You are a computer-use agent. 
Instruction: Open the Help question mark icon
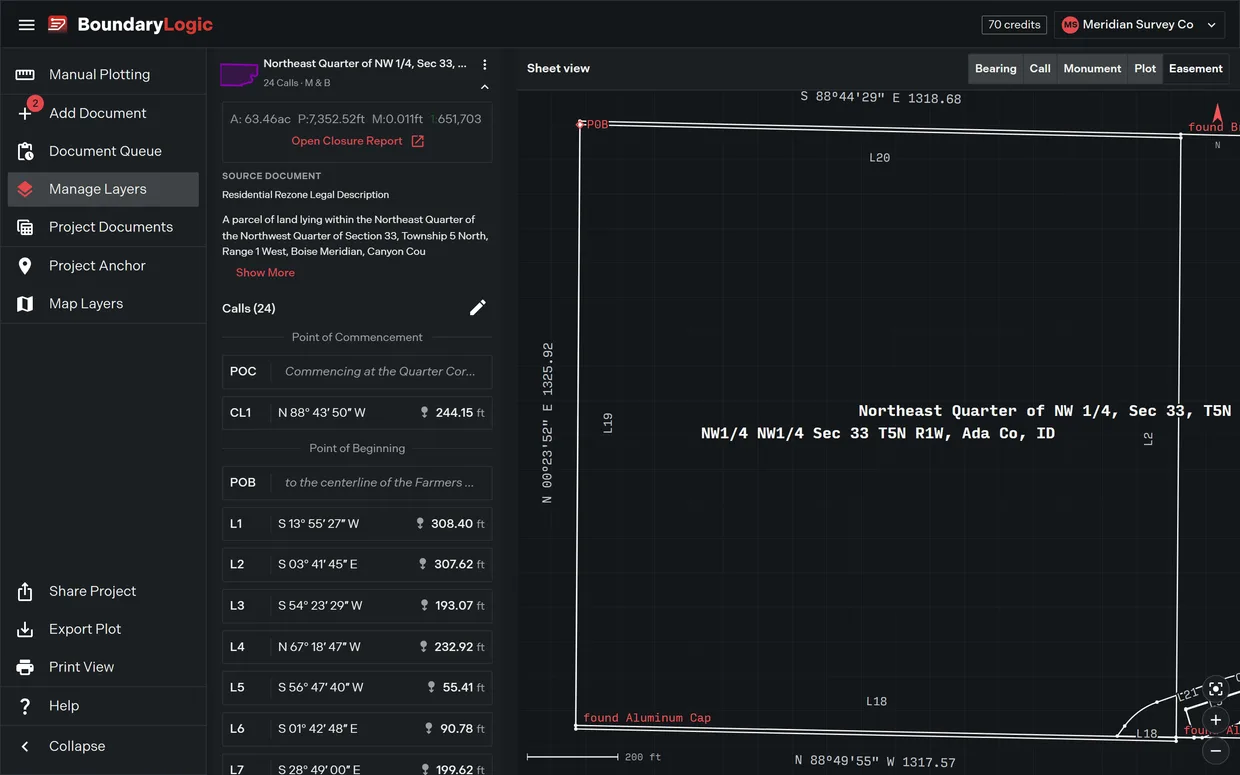point(25,706)
